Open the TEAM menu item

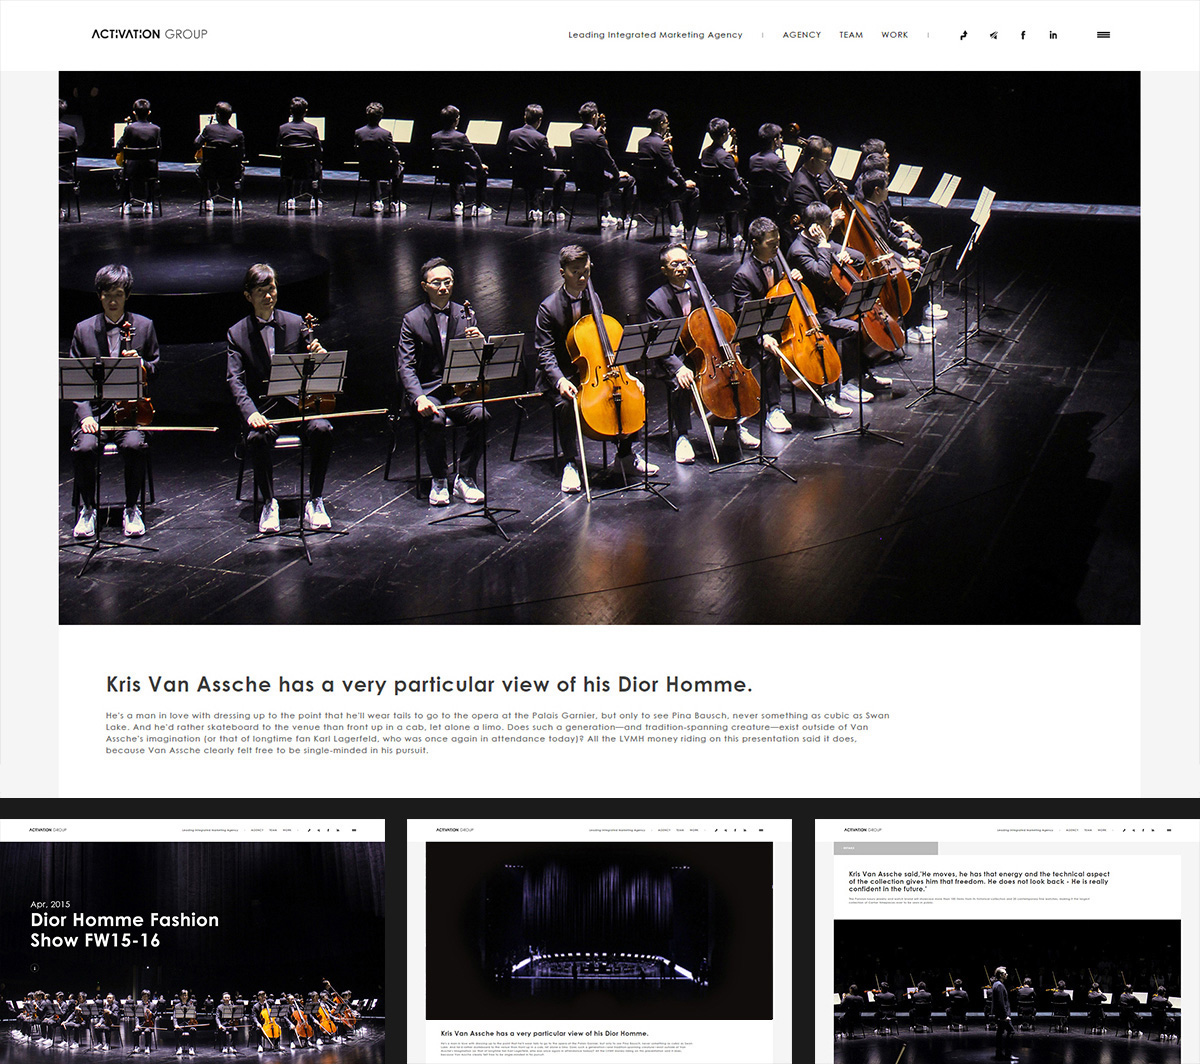(x=851, y=35)
